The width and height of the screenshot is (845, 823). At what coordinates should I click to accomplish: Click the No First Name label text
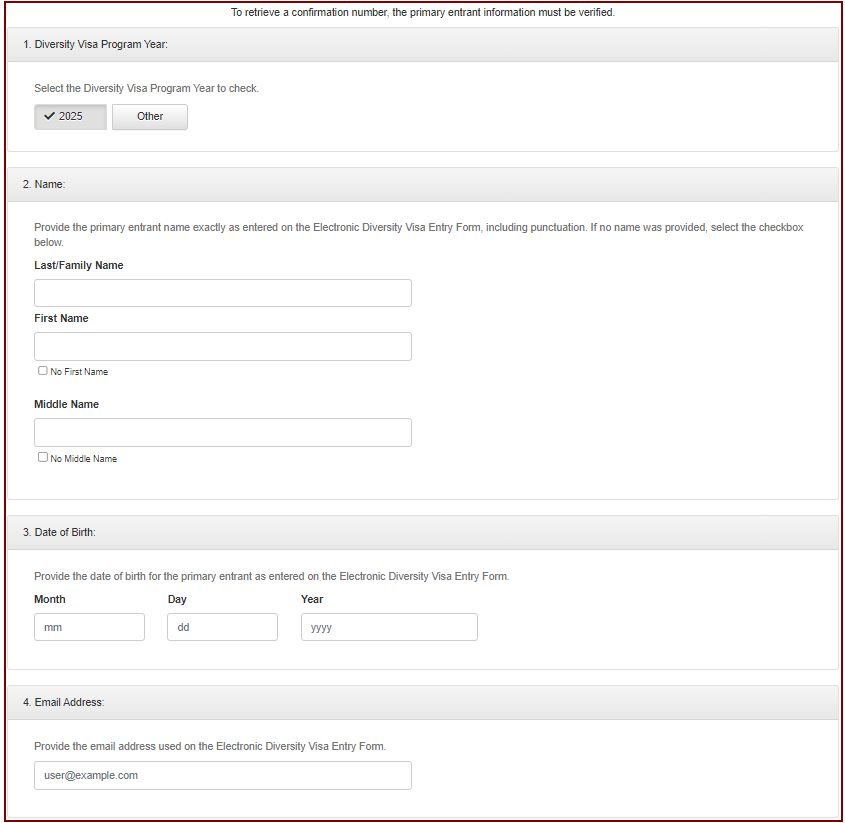click(79, 372)
